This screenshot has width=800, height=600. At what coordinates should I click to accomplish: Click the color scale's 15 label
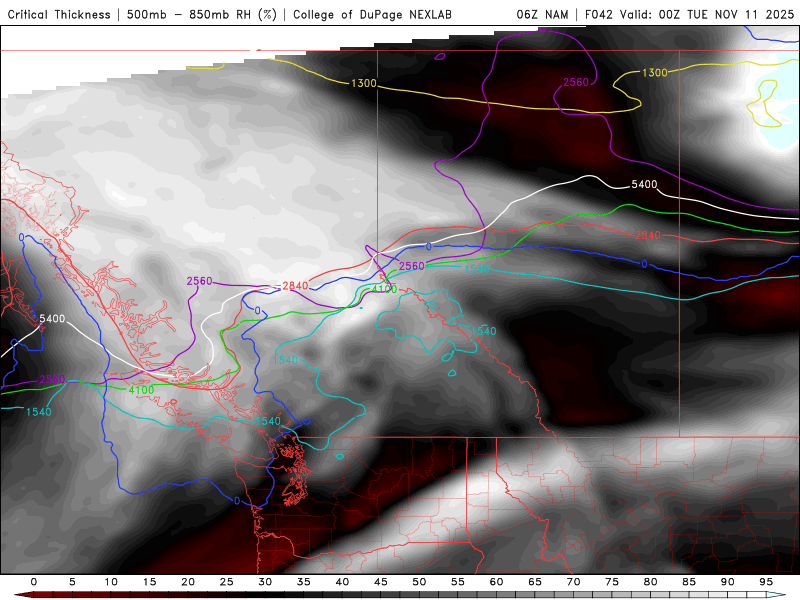click(149, 582)
